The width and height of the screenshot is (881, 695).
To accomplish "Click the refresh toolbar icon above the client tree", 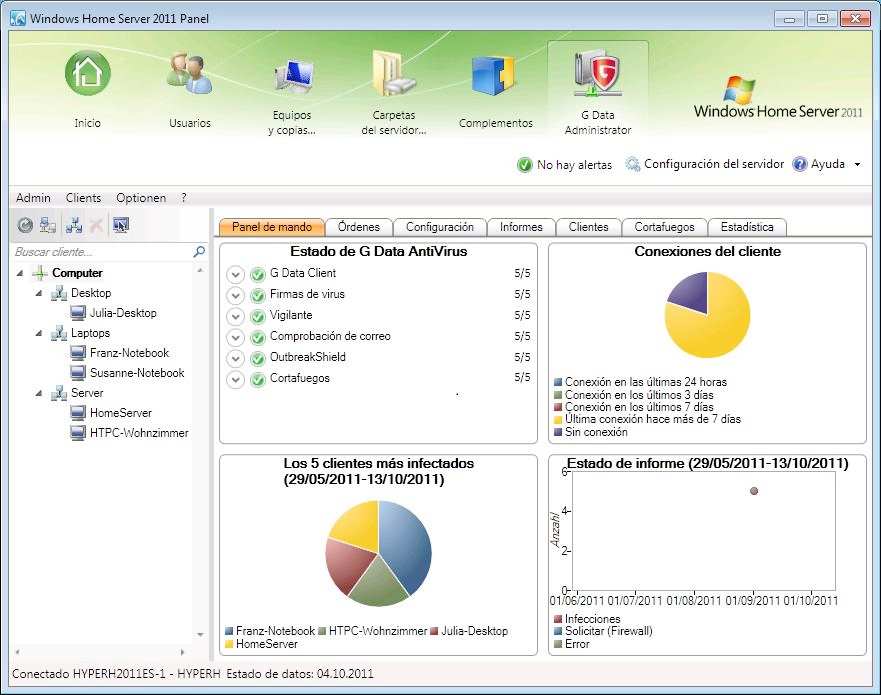I will 25,225.
